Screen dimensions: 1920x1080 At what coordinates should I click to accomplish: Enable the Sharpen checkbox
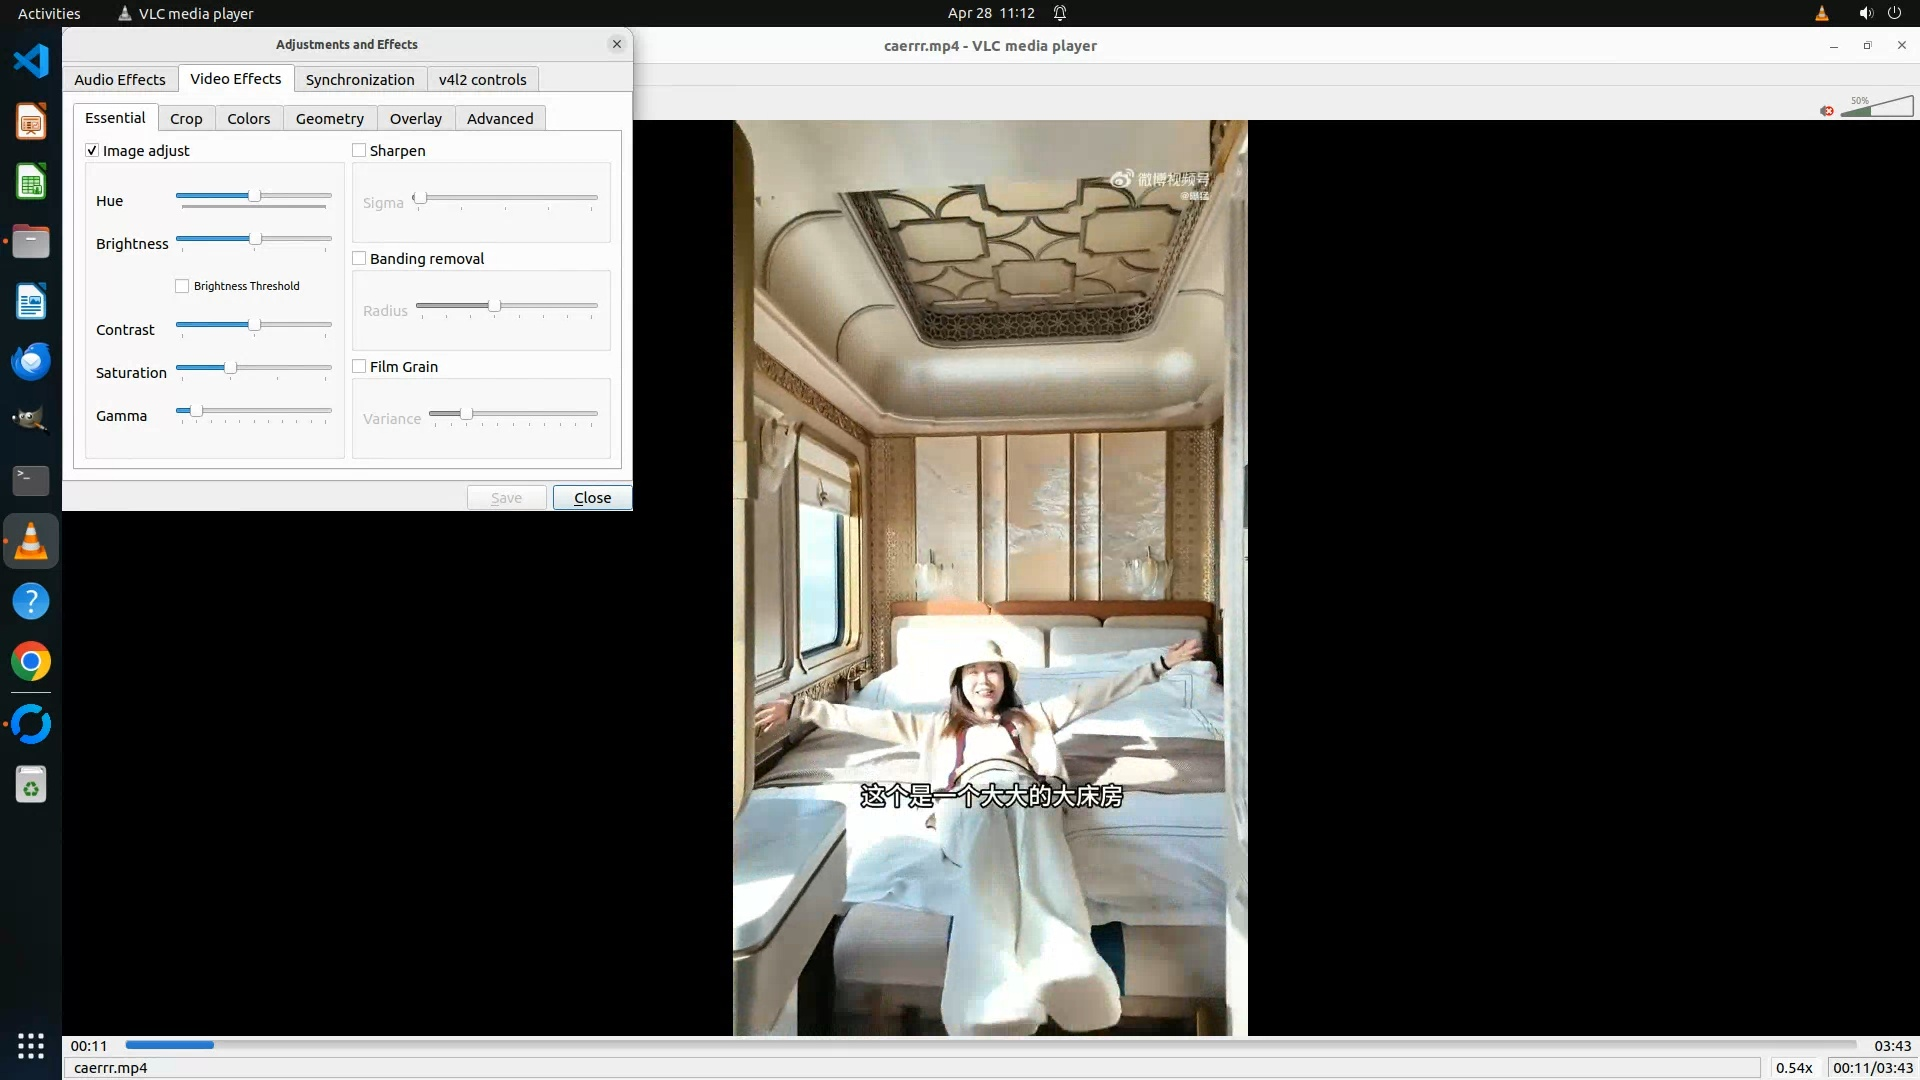click(359, 150)
